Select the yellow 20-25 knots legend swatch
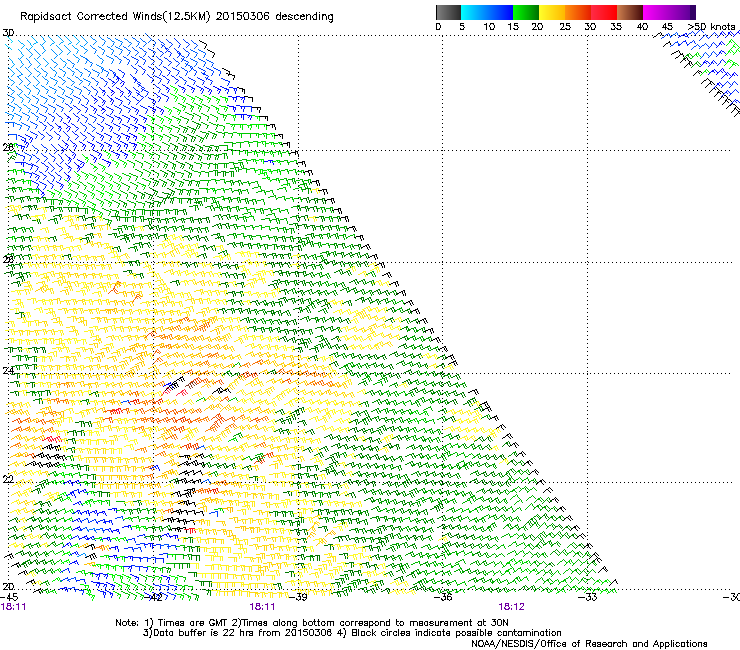This screenshot has width=740, height=650. coord(552,12)
